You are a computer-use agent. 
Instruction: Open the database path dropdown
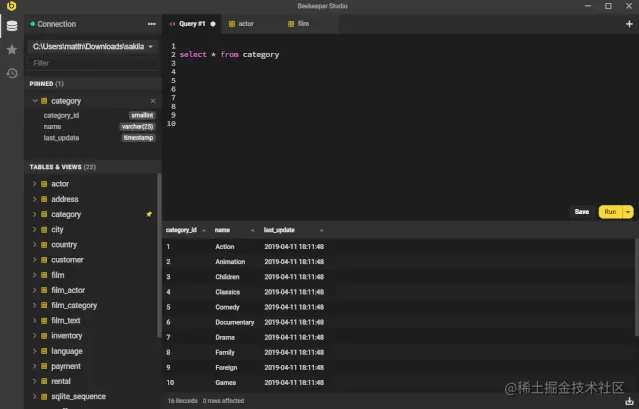(x=93, y=47)
